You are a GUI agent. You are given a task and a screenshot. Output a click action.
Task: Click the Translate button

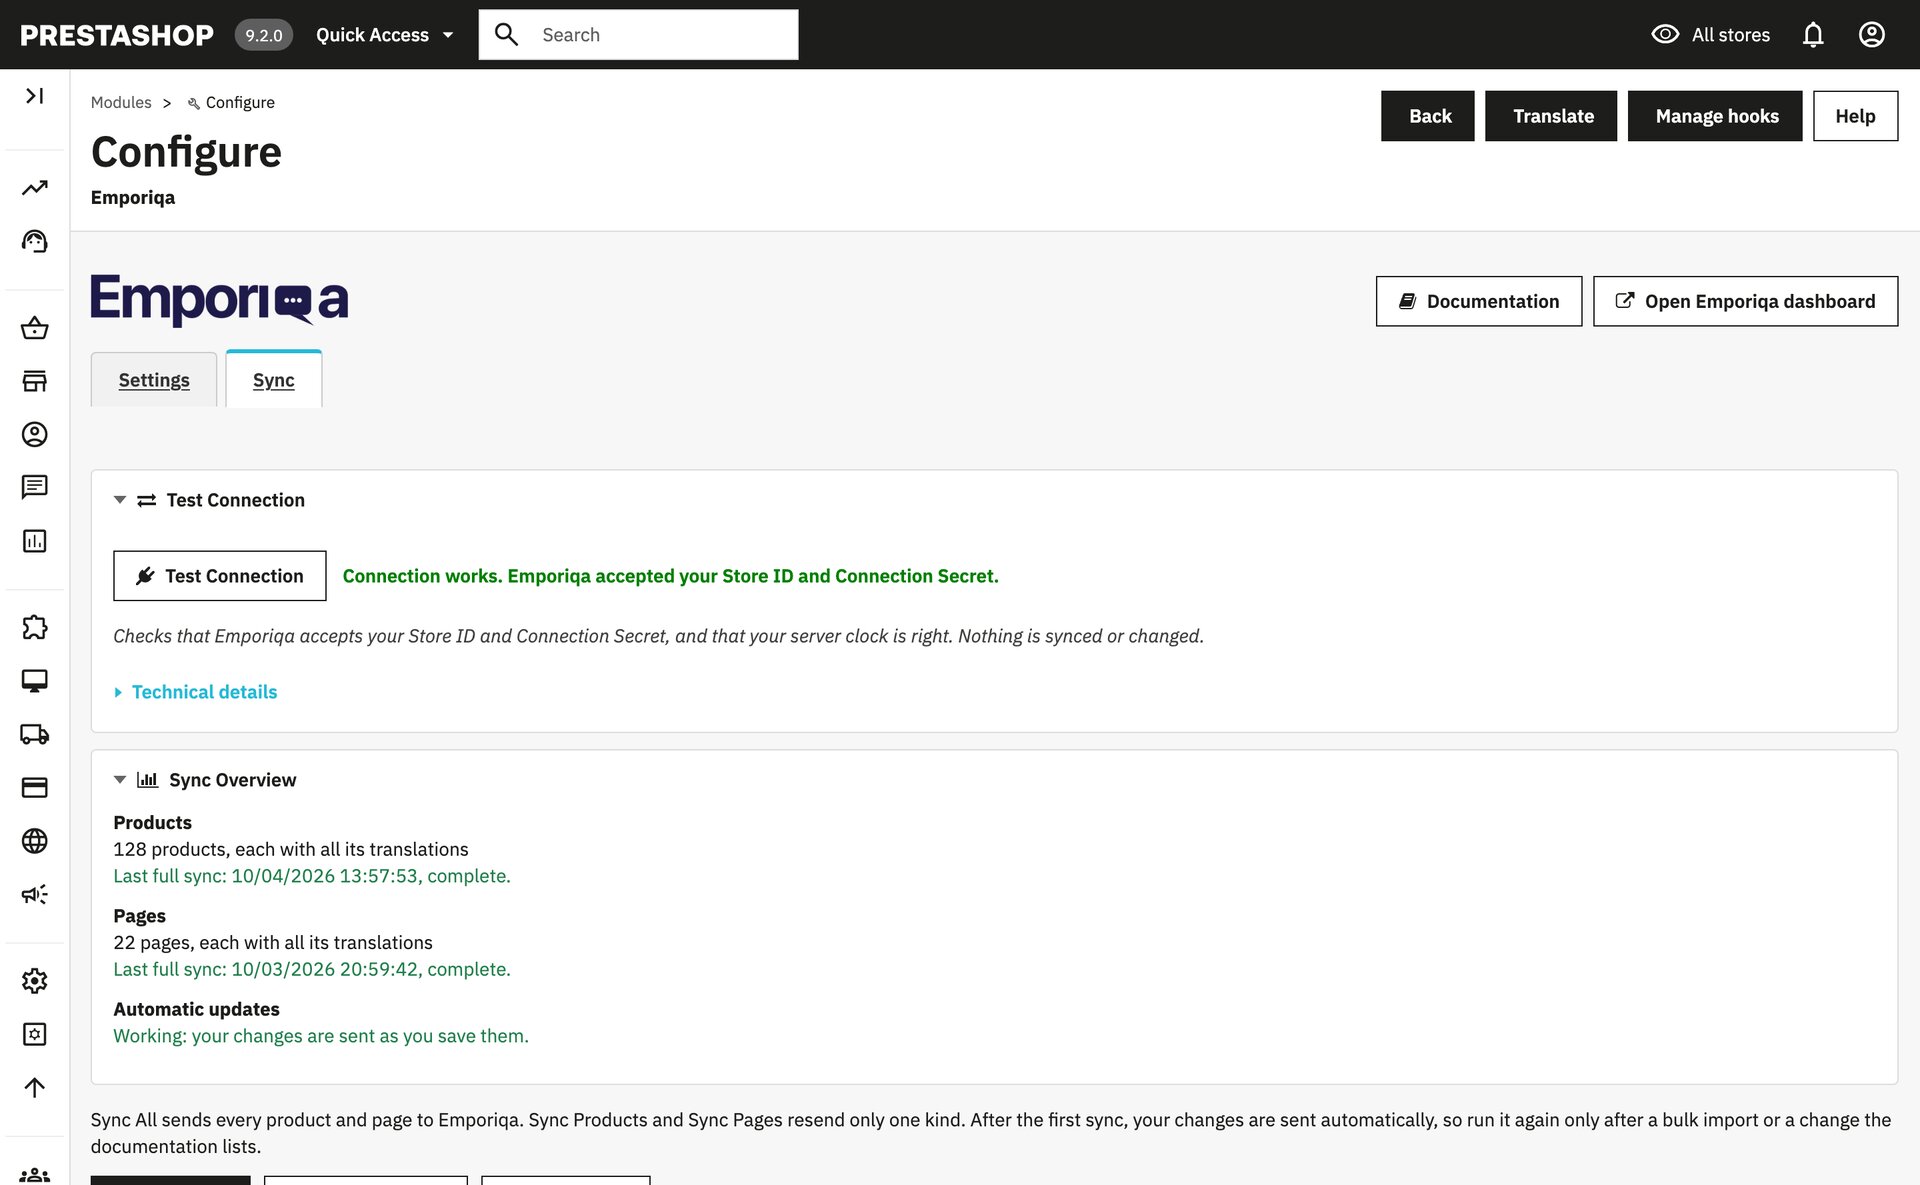(1551, 116)
